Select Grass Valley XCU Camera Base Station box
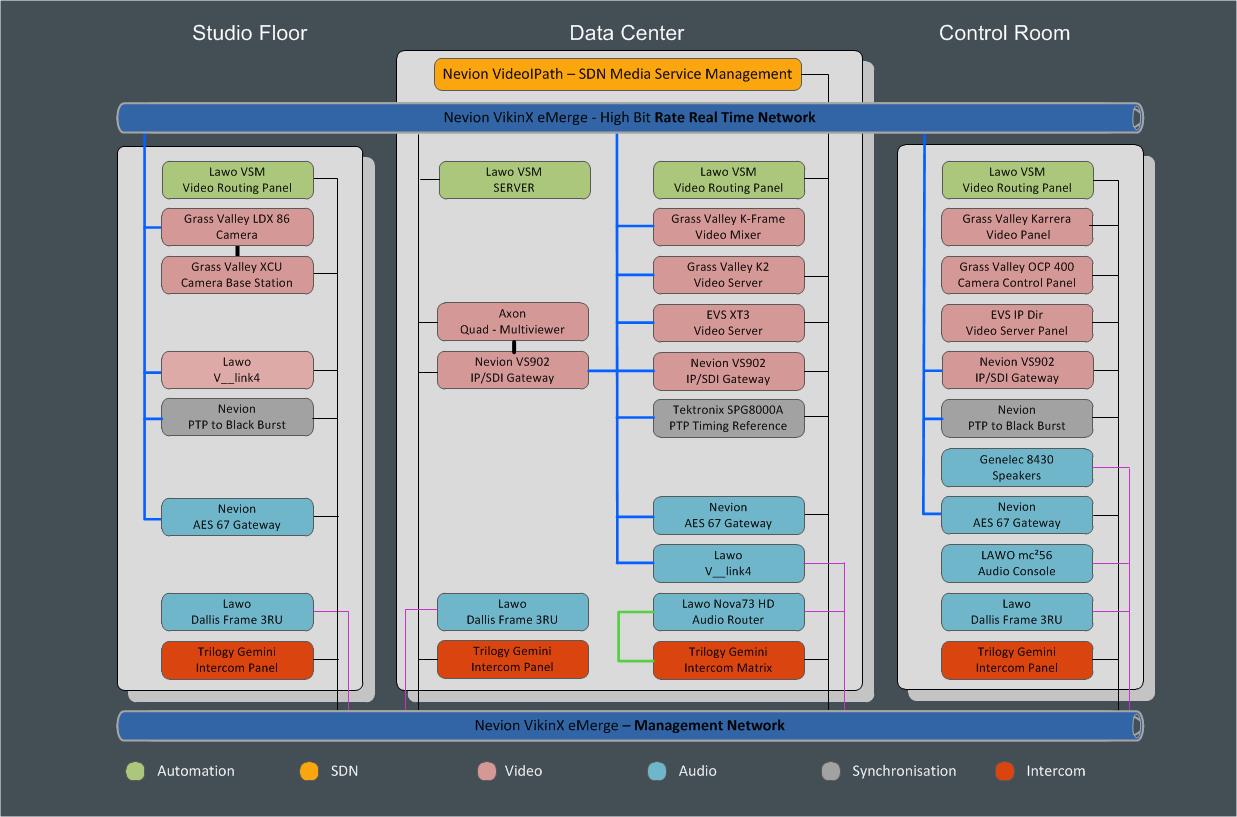1237x817 pixels. (x=237, y=275)
